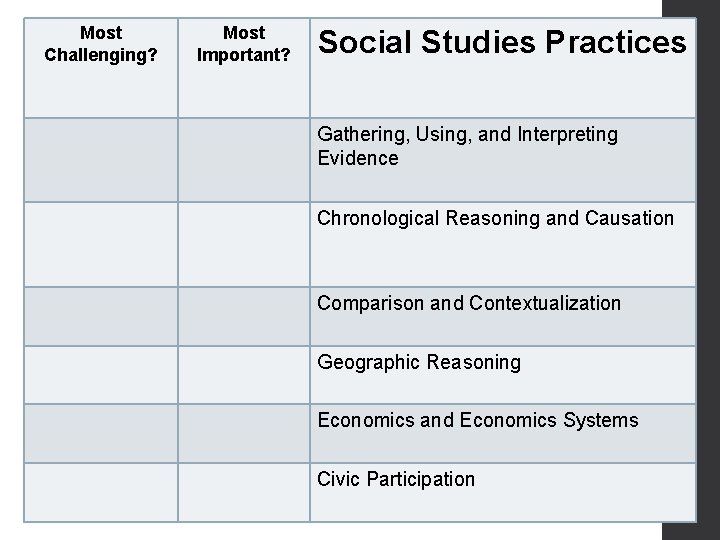Select the 'Geographic Reasoning' row label
720x540 pixels.
click(x=419, y=362)
